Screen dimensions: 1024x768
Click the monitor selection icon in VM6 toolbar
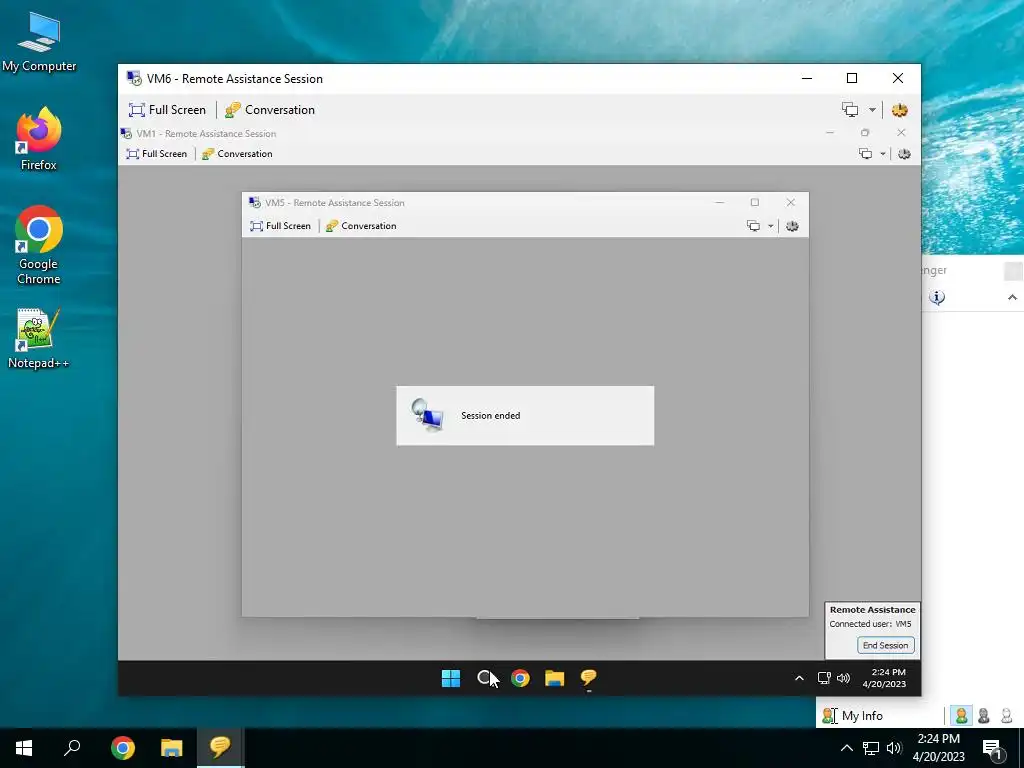(850, 110)
